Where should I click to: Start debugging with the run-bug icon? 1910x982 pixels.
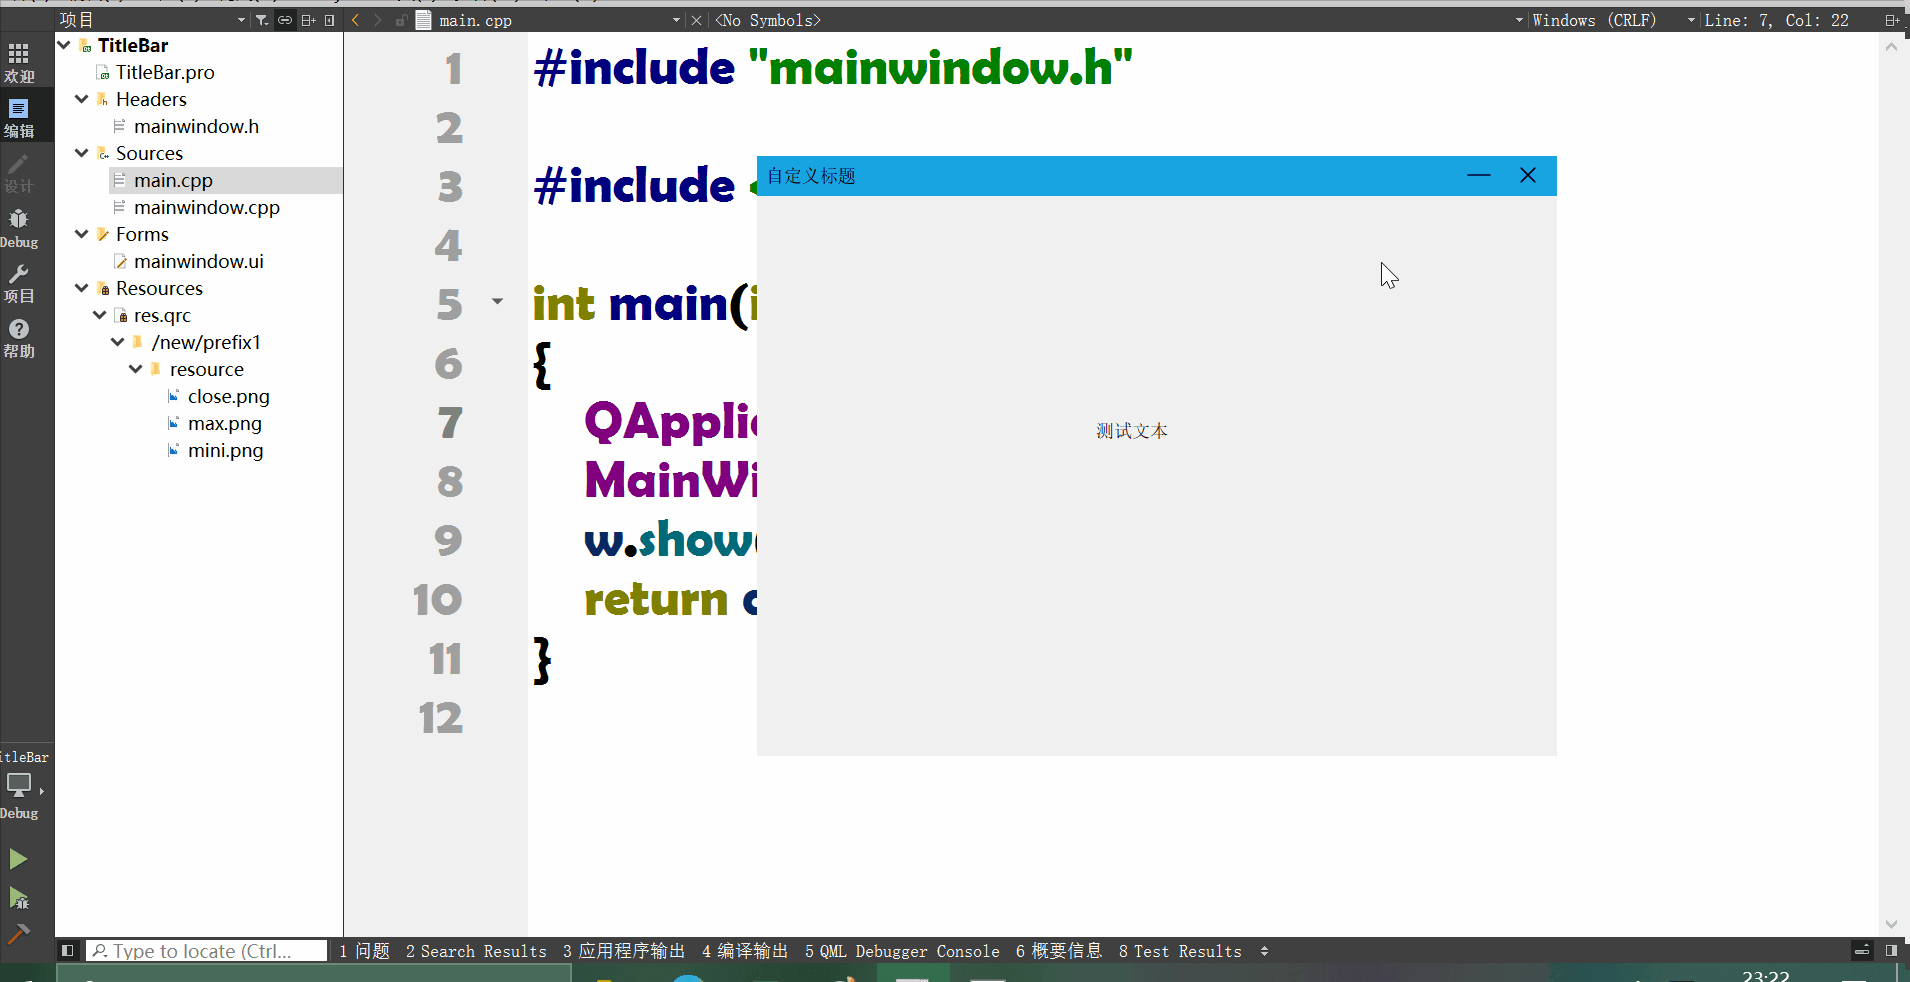[x=18, y=898]
